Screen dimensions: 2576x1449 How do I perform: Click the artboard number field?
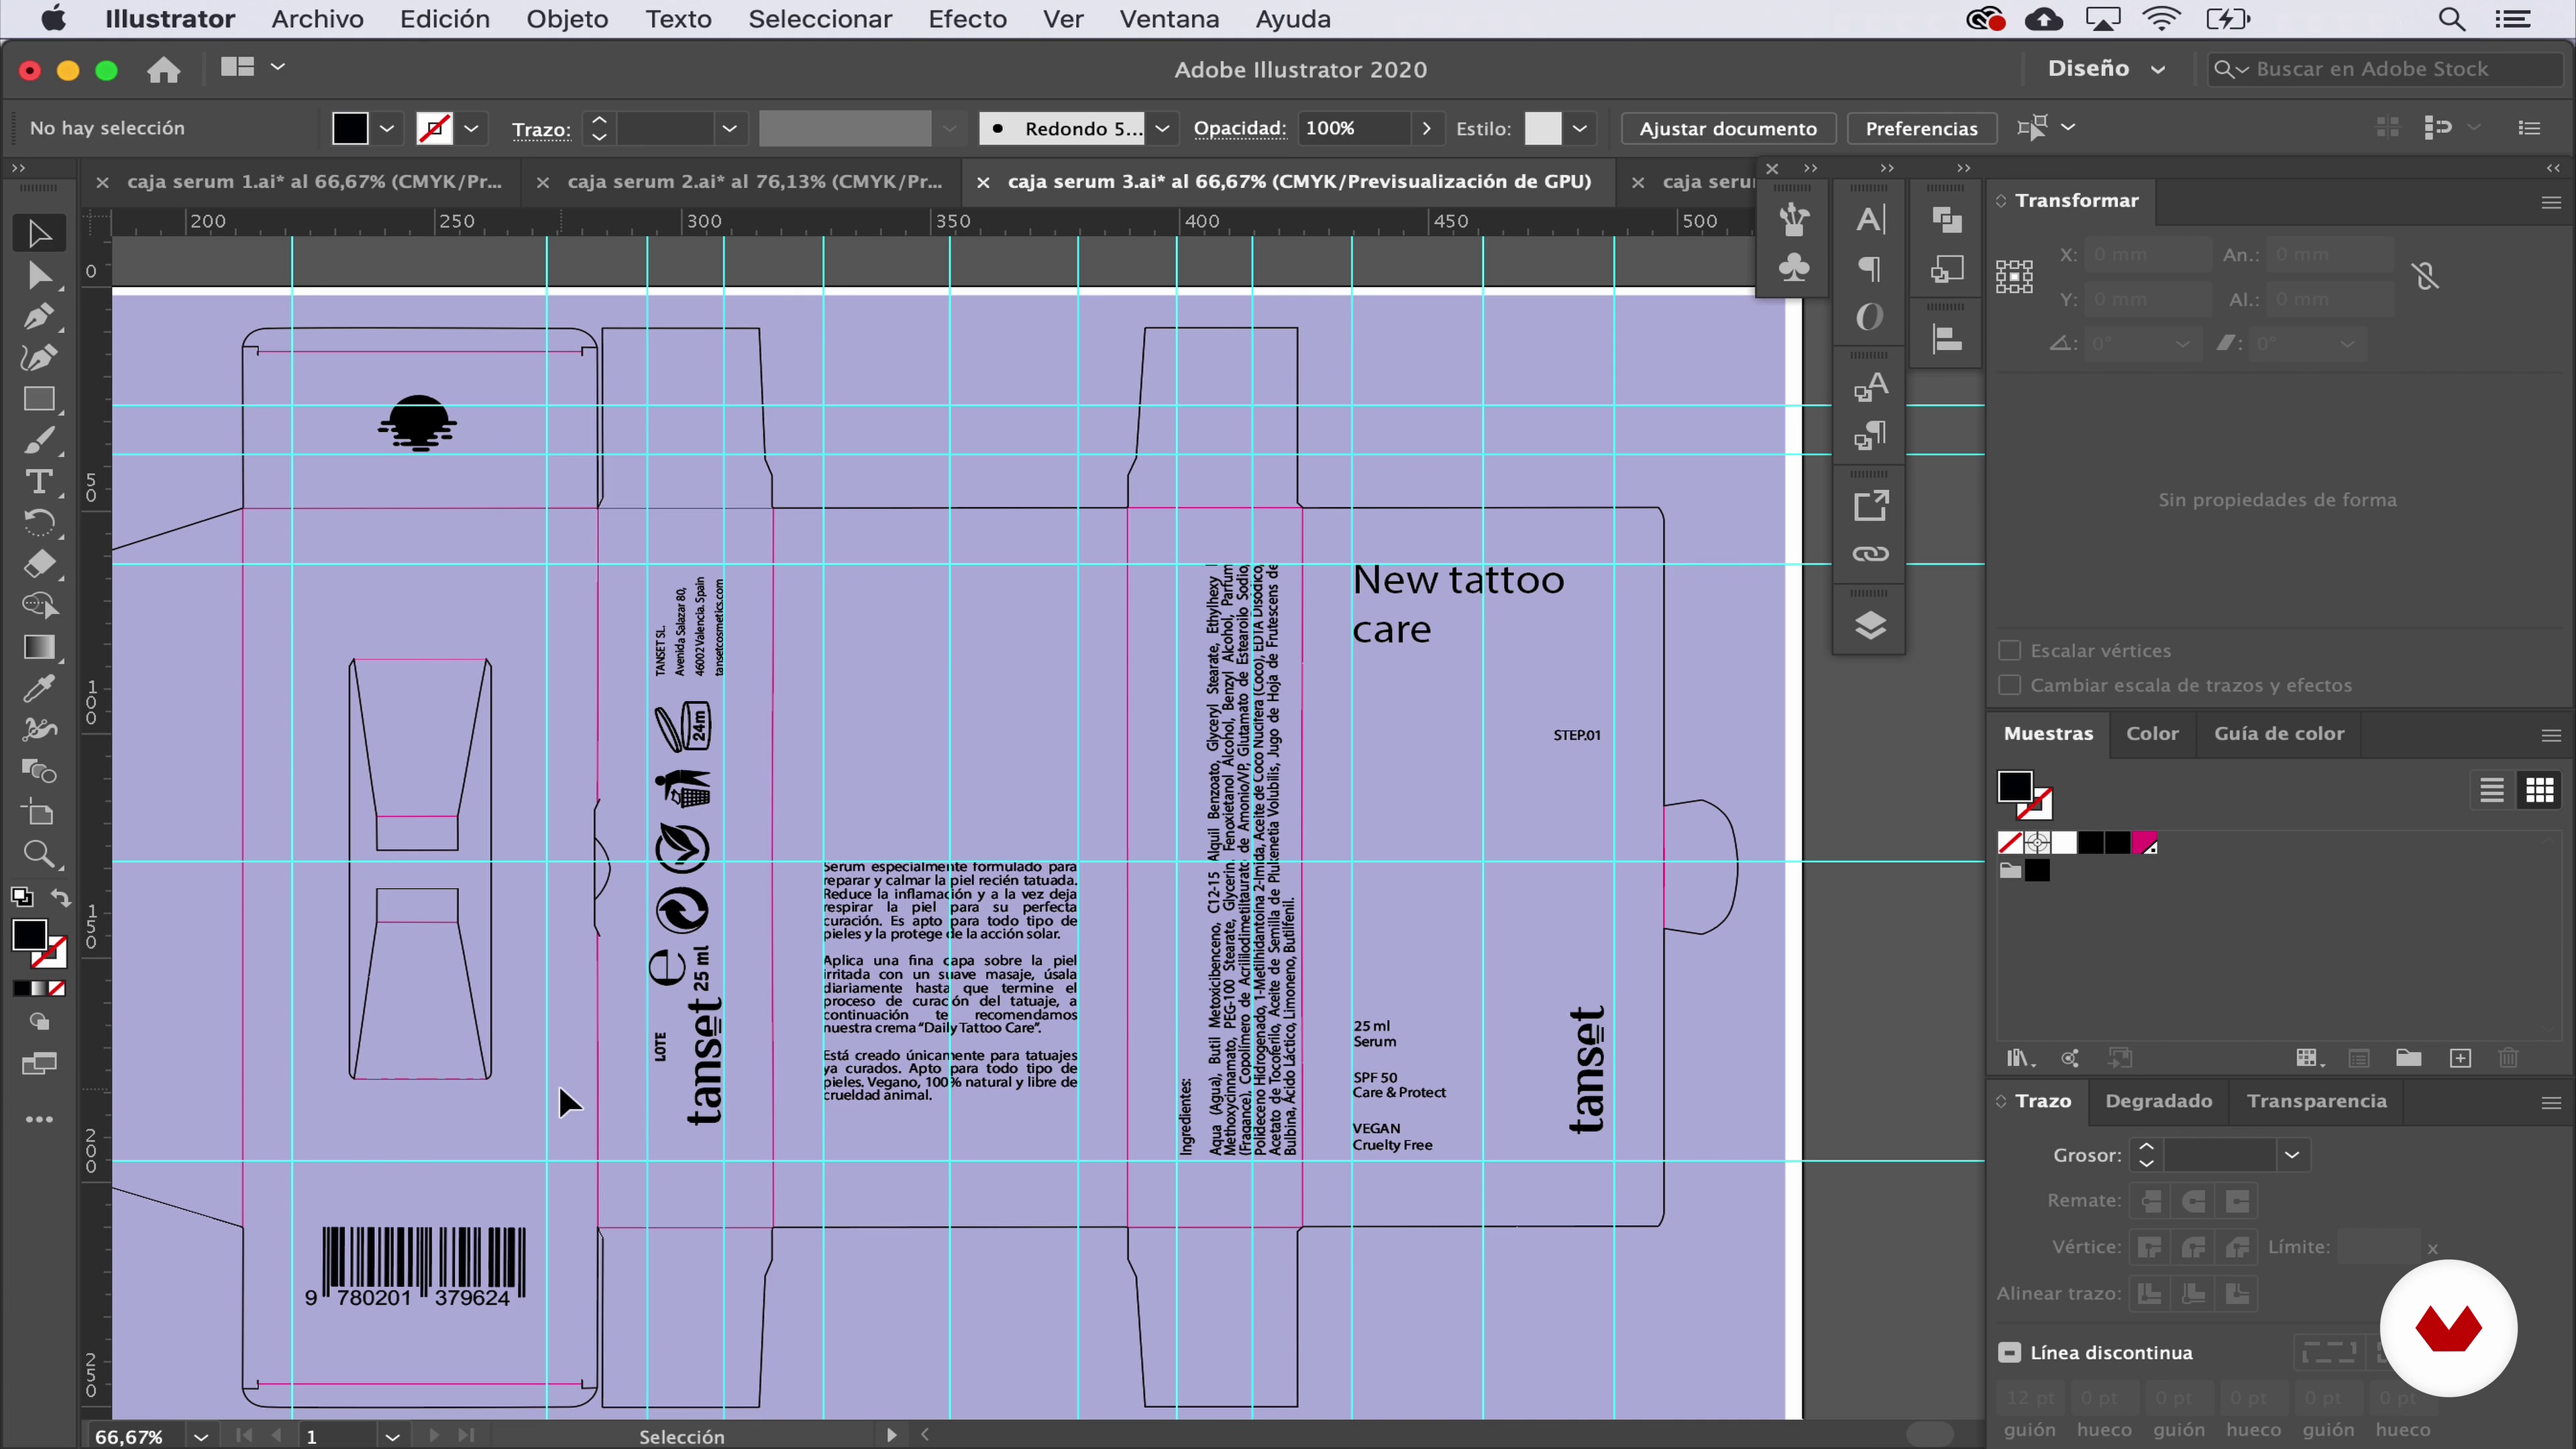[339, 1437]
